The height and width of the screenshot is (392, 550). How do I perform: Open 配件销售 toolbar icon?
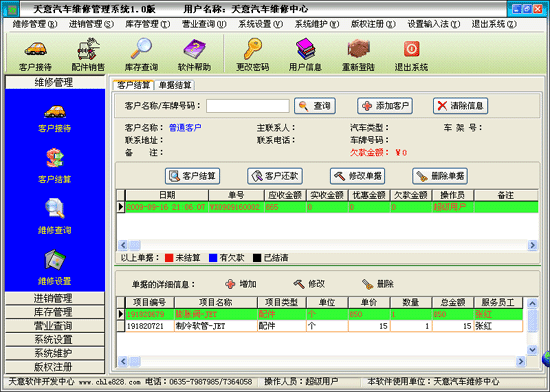(88, 55)
